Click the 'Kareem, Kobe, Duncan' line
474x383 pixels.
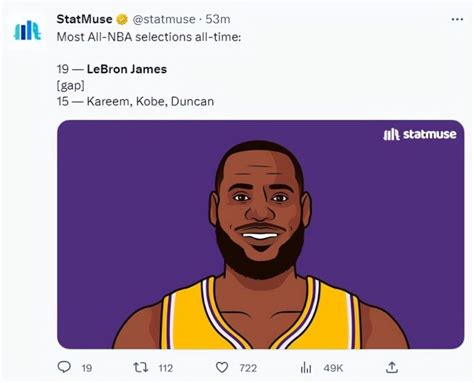coord(135,101)
